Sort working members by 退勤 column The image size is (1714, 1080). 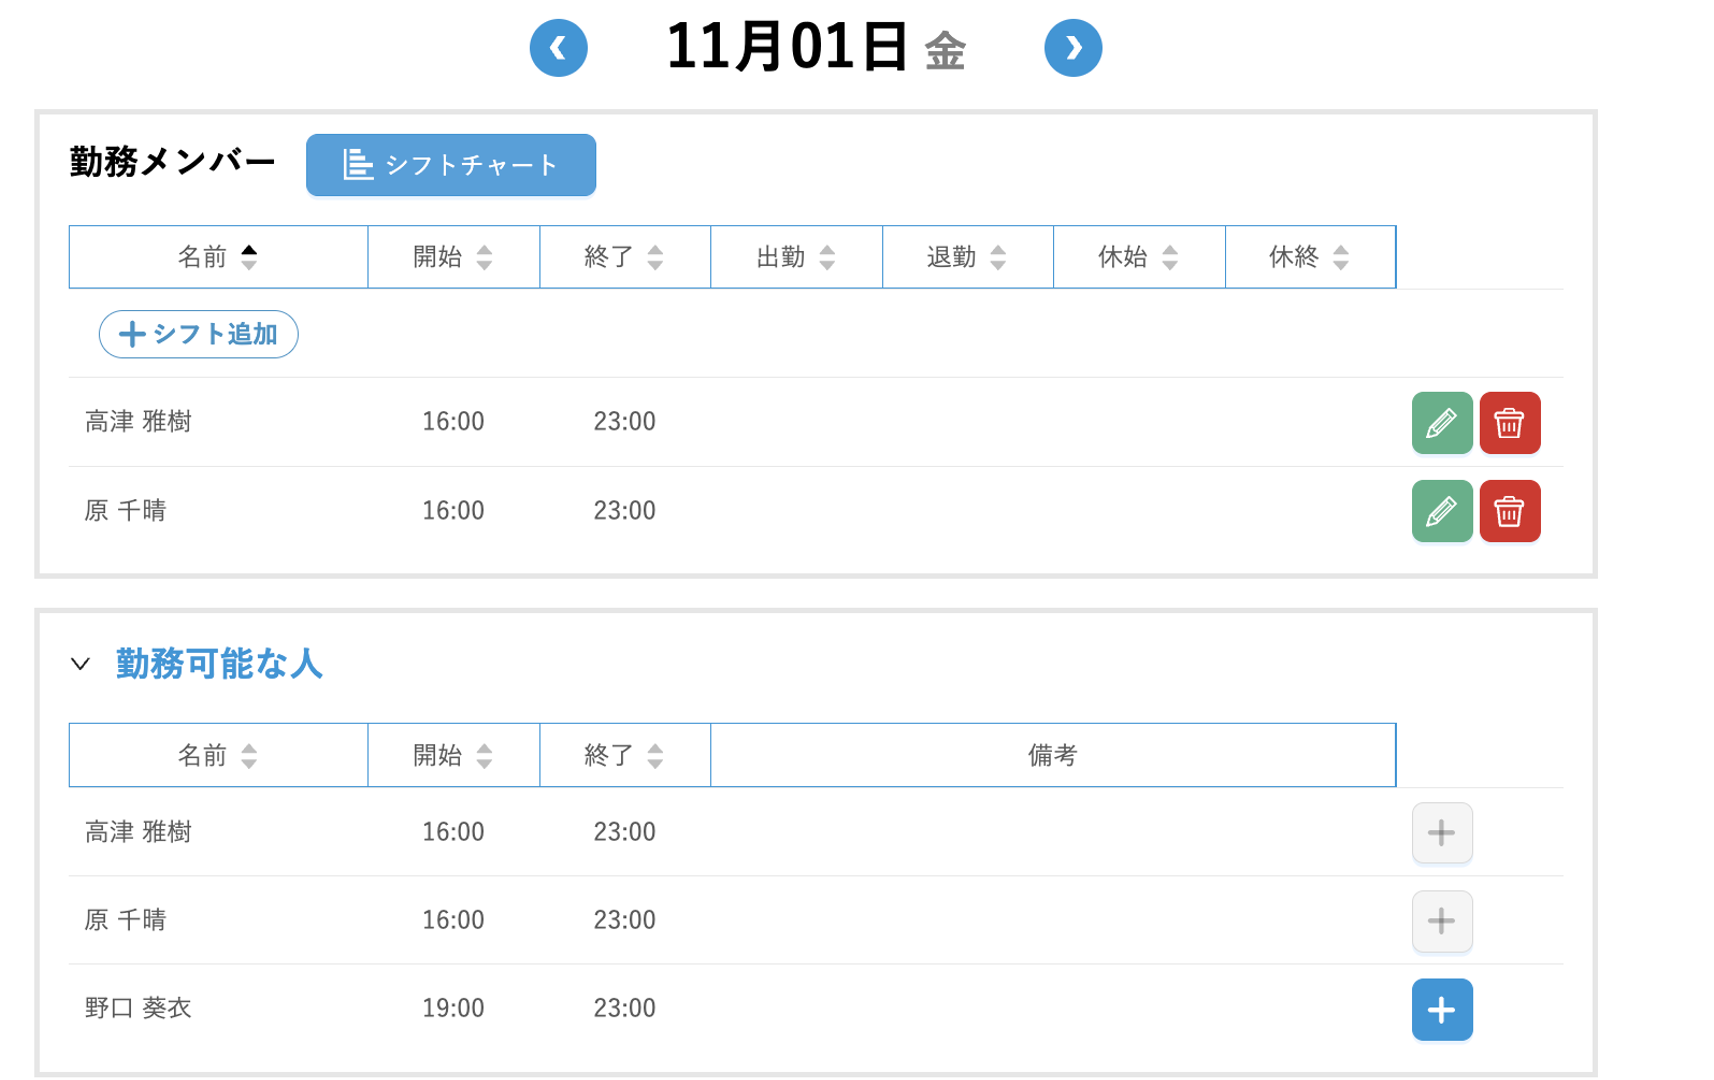[x=967, y=257]
